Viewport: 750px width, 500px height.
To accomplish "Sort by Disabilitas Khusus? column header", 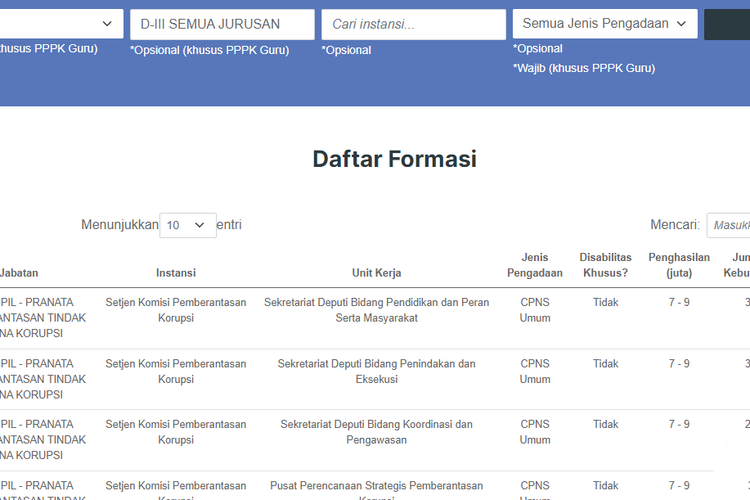I will pos(605,265).
